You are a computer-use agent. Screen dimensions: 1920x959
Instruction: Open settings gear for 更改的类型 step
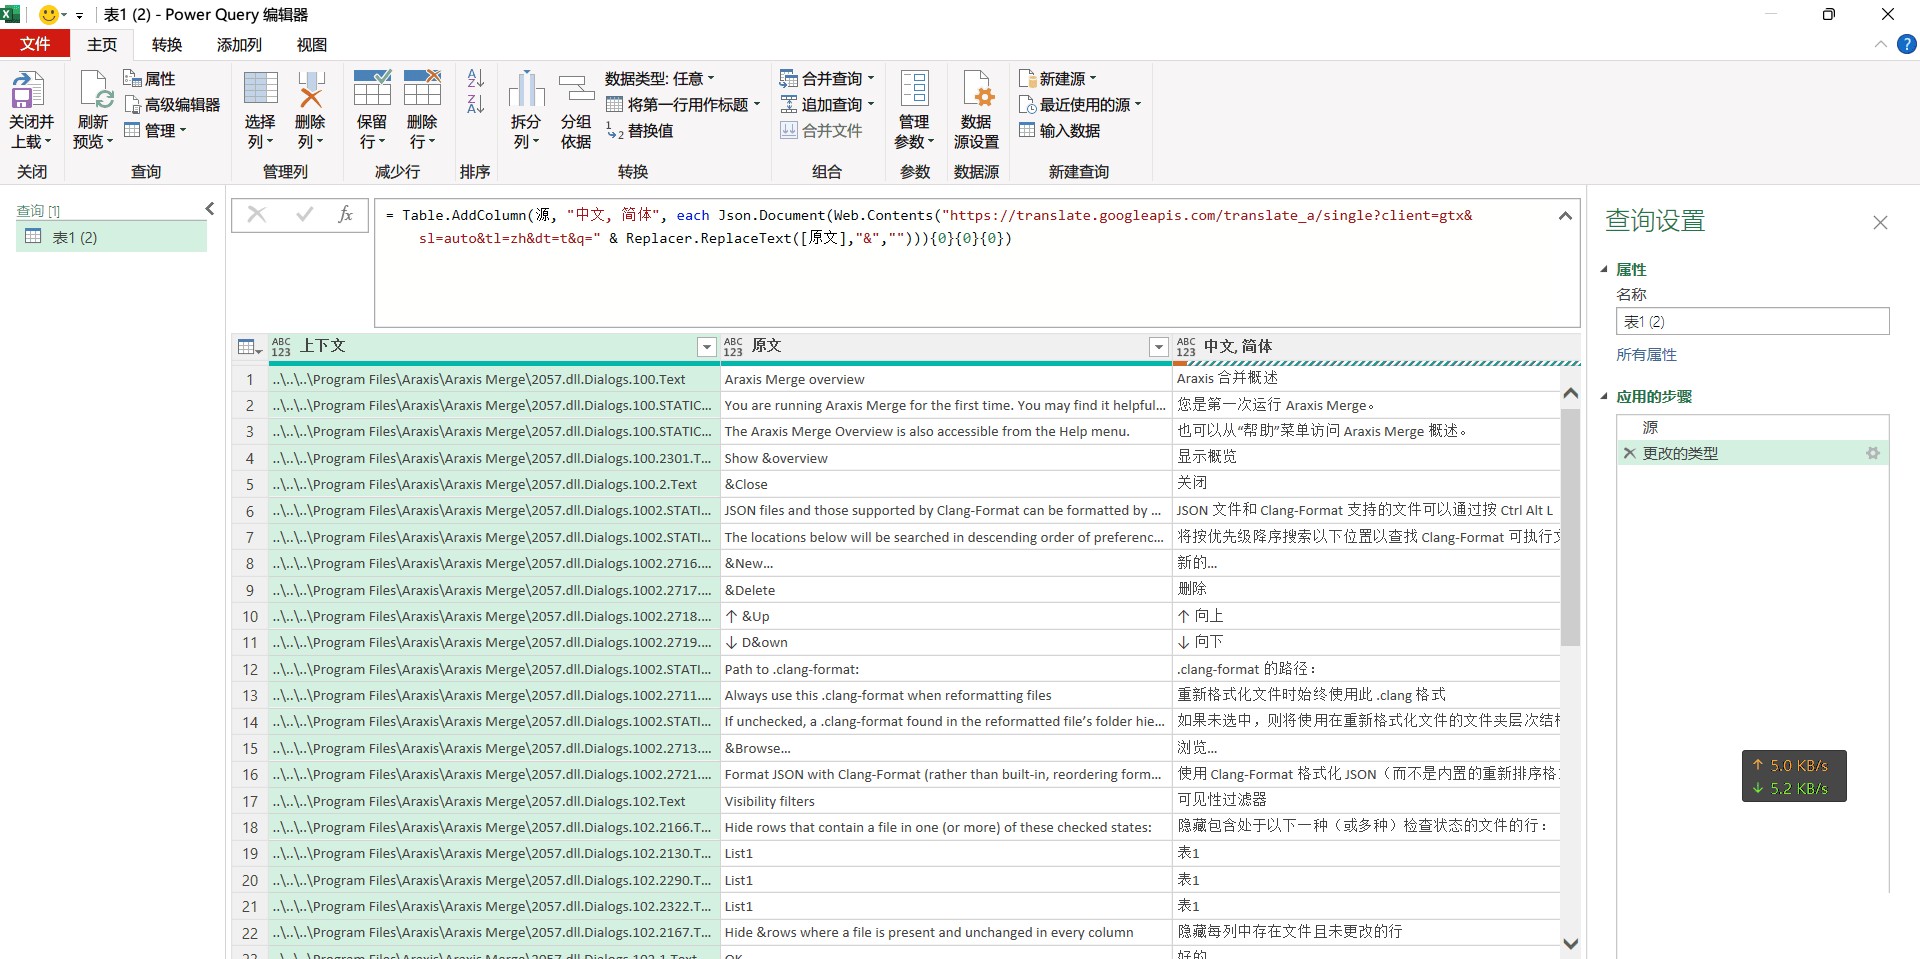[1872, 453]
